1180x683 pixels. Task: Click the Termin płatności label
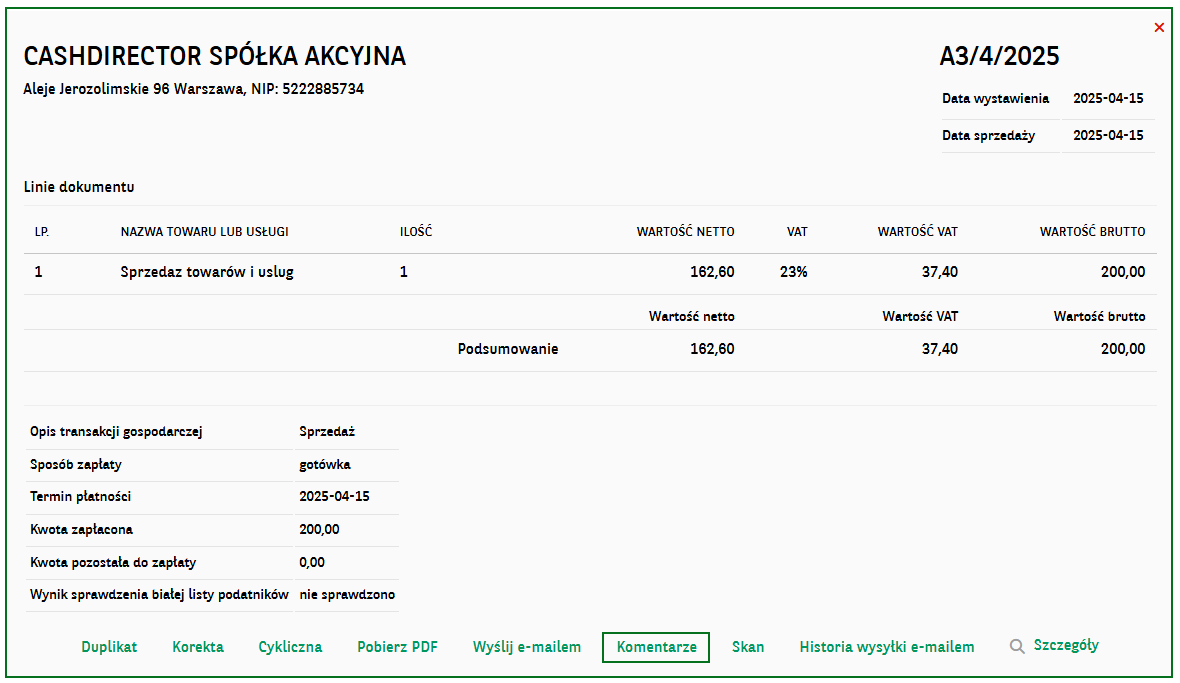pyautogui.click(x=81, y=496)
